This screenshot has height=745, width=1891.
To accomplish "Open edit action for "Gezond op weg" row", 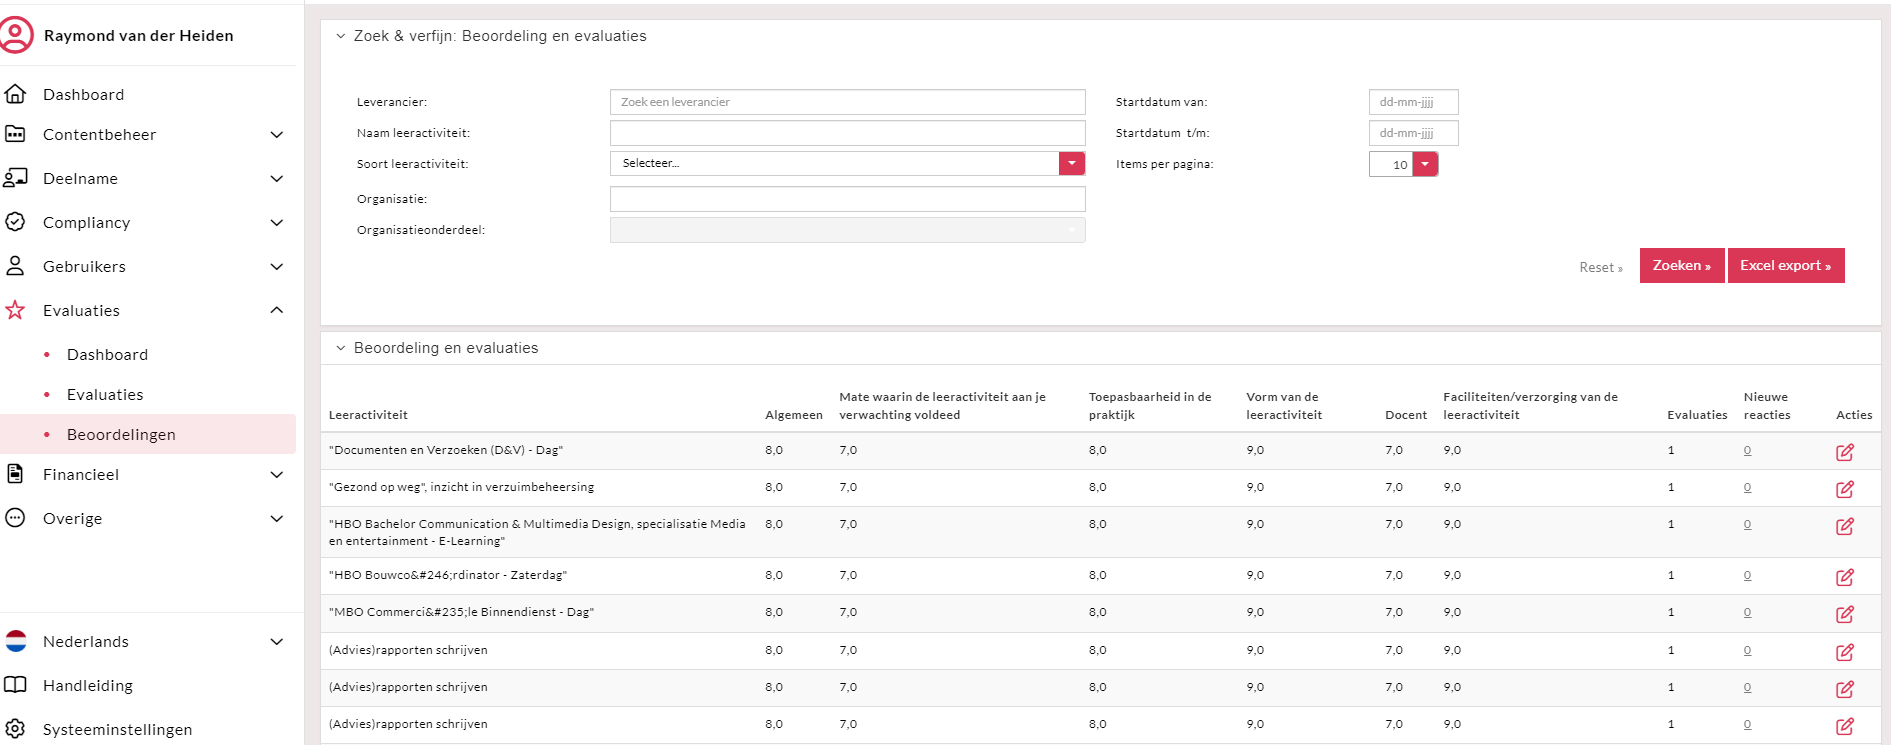I will pyautogui.click(x=1844, y=489).
